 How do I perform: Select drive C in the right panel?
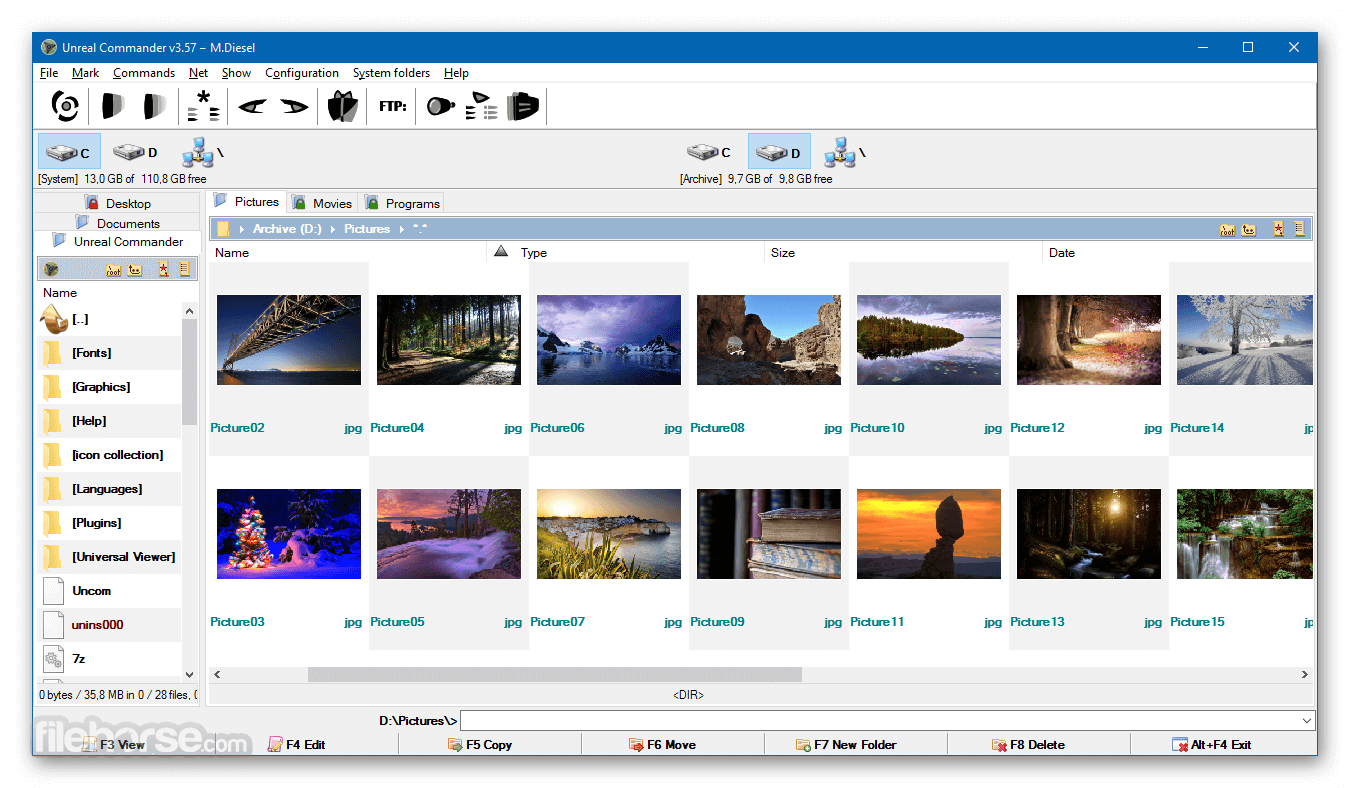tap(709, 152)
